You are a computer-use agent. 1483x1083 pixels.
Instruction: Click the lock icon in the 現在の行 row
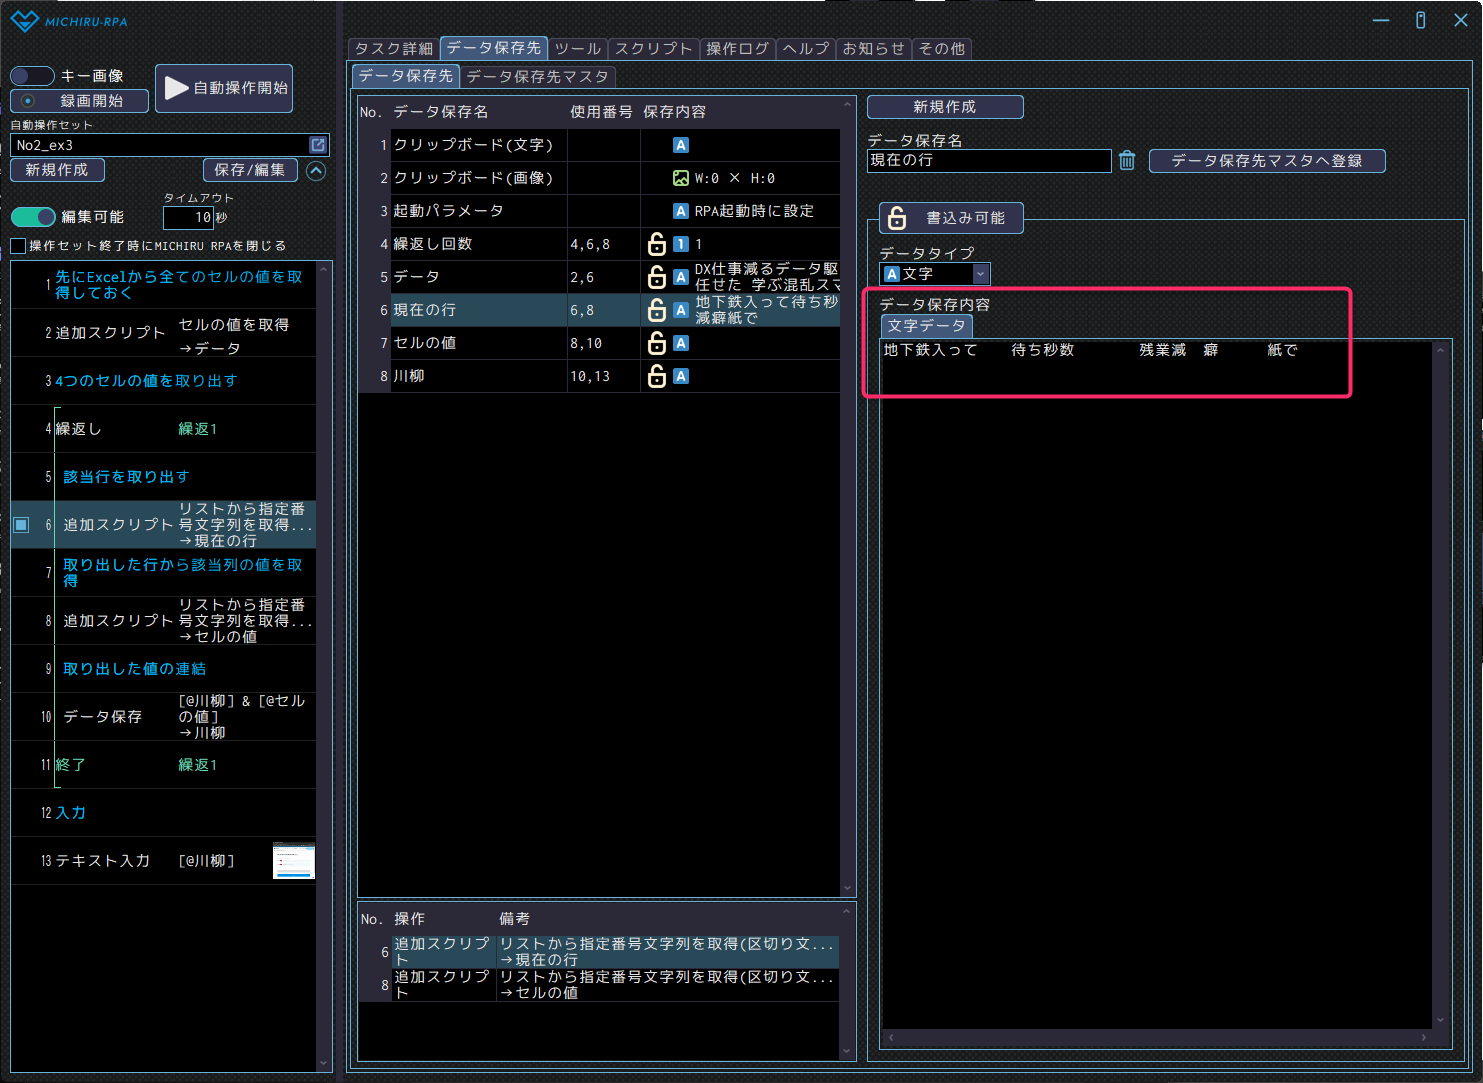tap(657, 310)
